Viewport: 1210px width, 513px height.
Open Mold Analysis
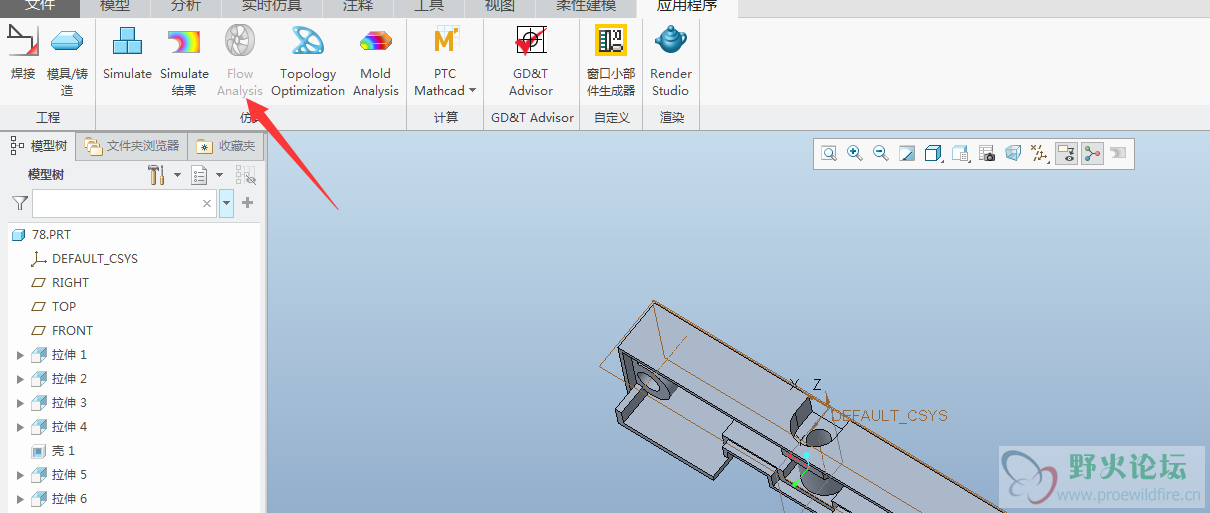[376, 60]
